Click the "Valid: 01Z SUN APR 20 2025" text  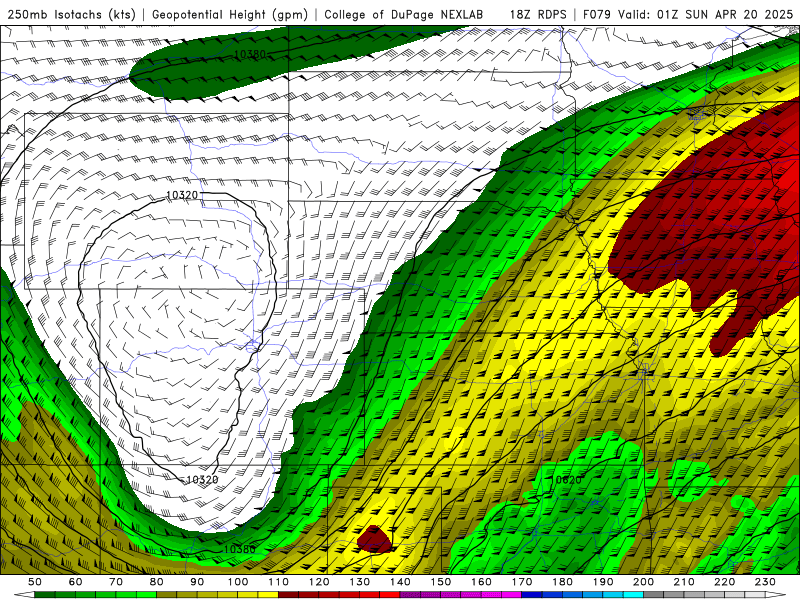pos(706,14)
